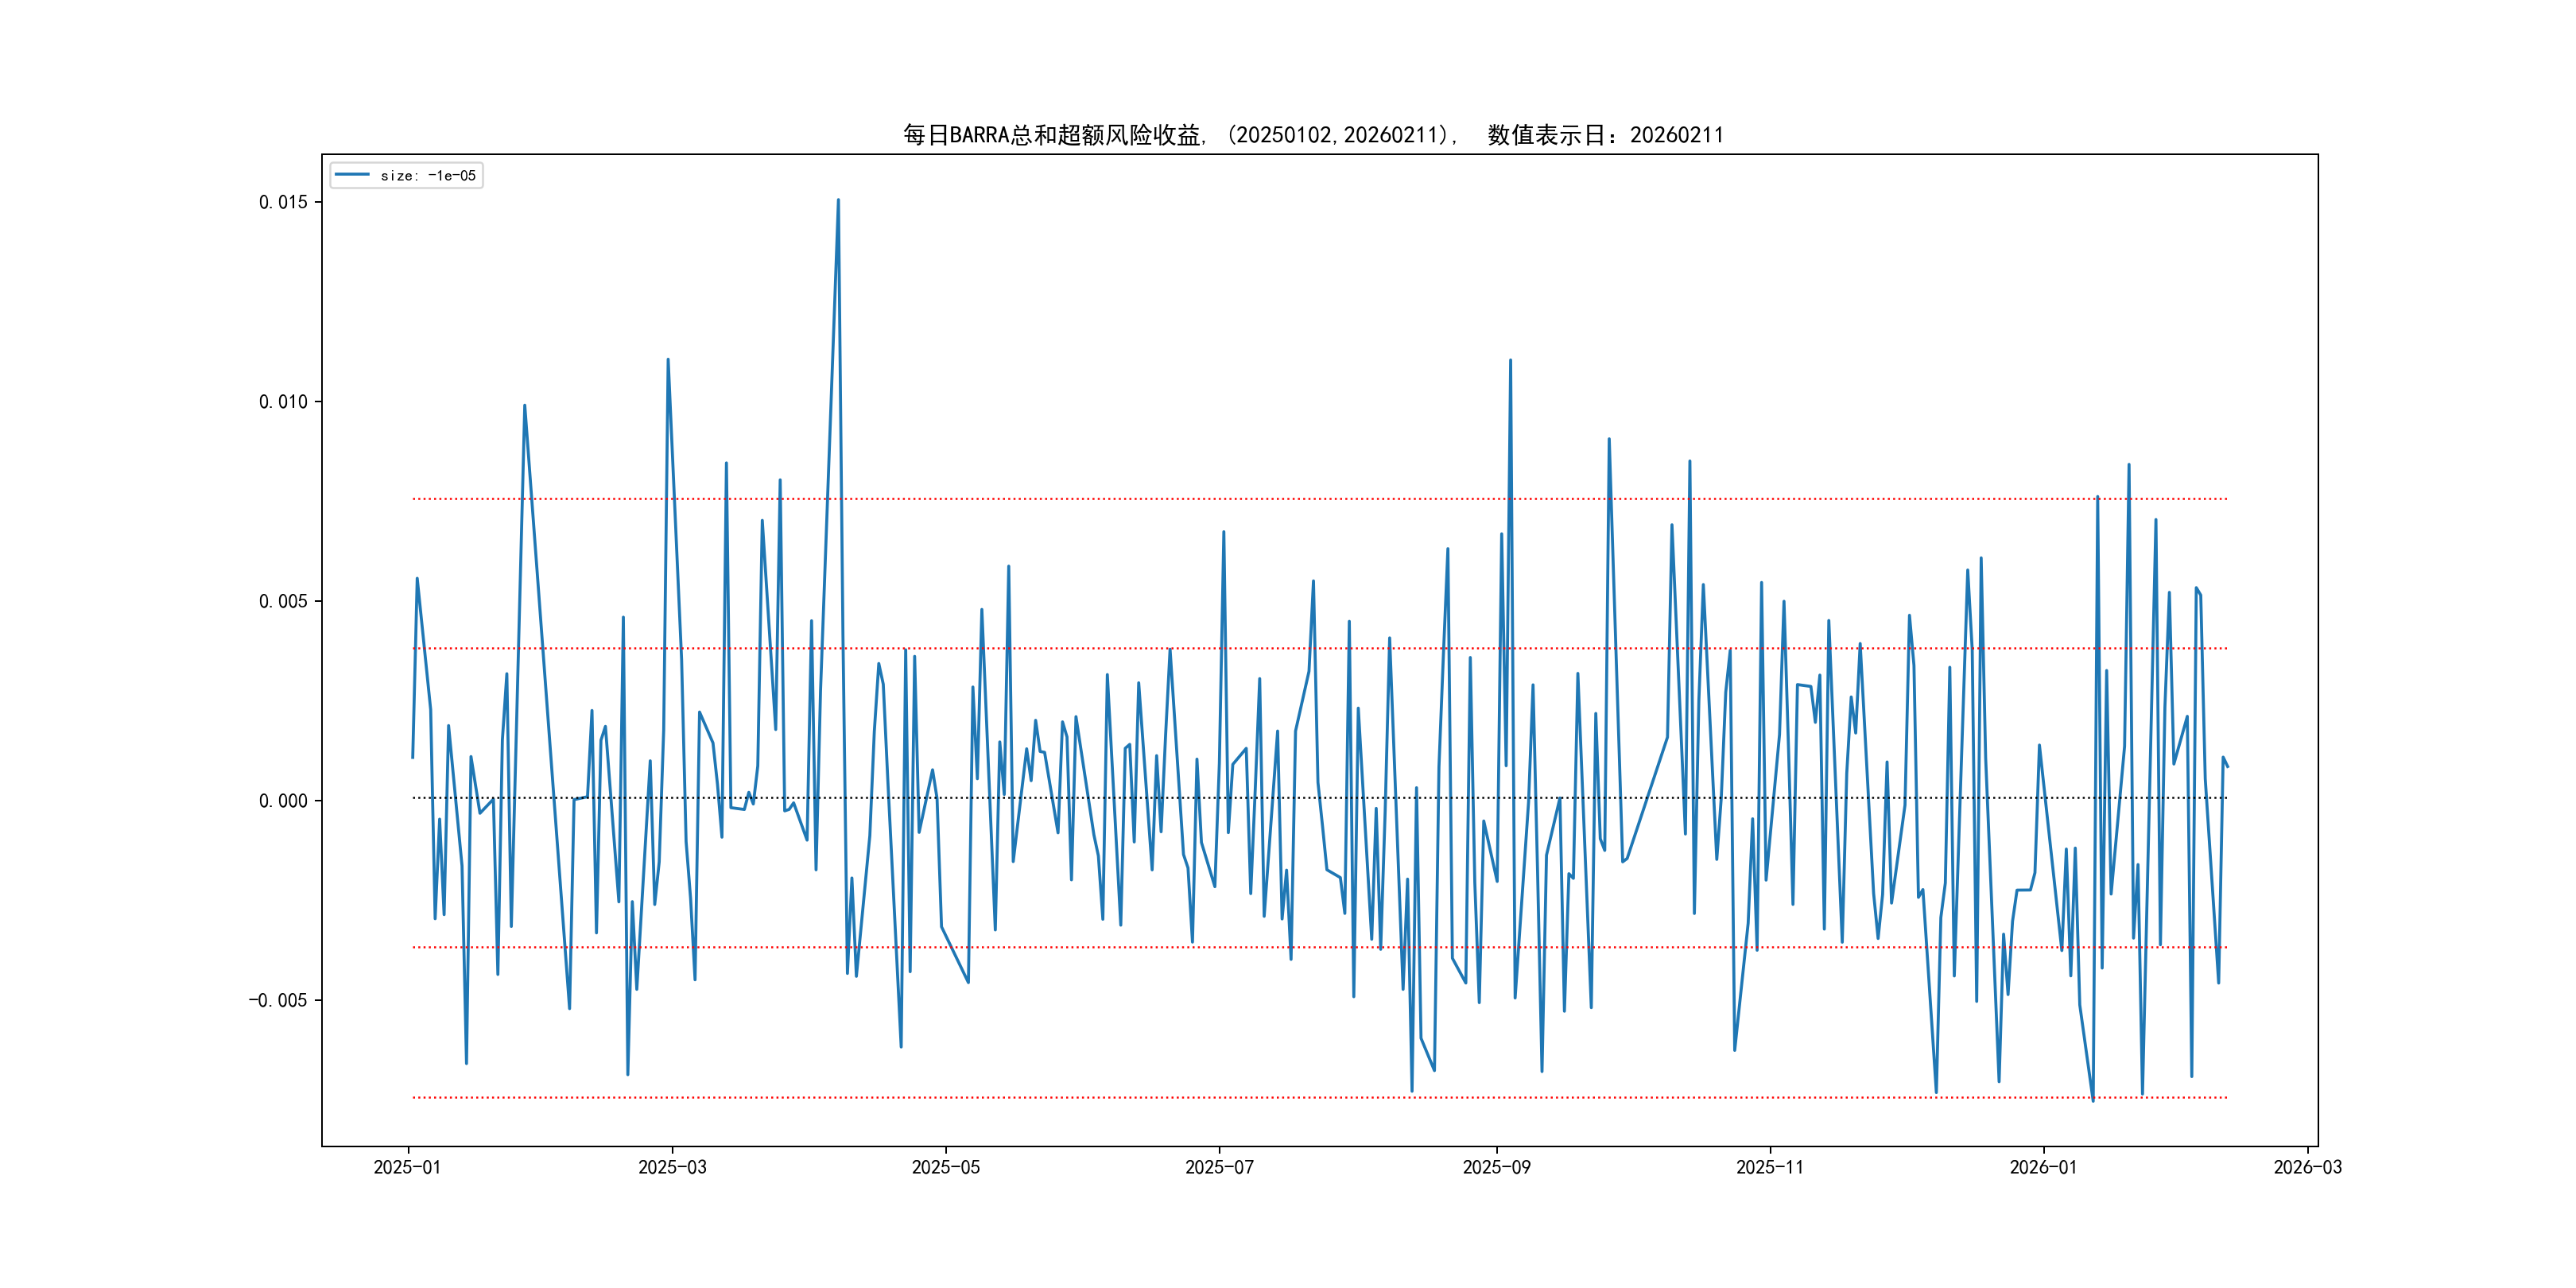
Task: Click the topmost red dotted horizontal line
Action: tap(1100, 498)
